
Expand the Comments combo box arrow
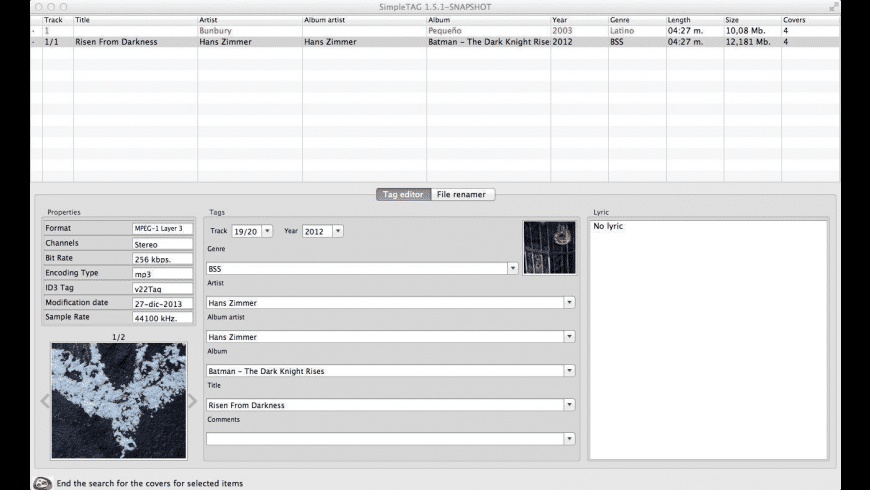click(569, 438)
